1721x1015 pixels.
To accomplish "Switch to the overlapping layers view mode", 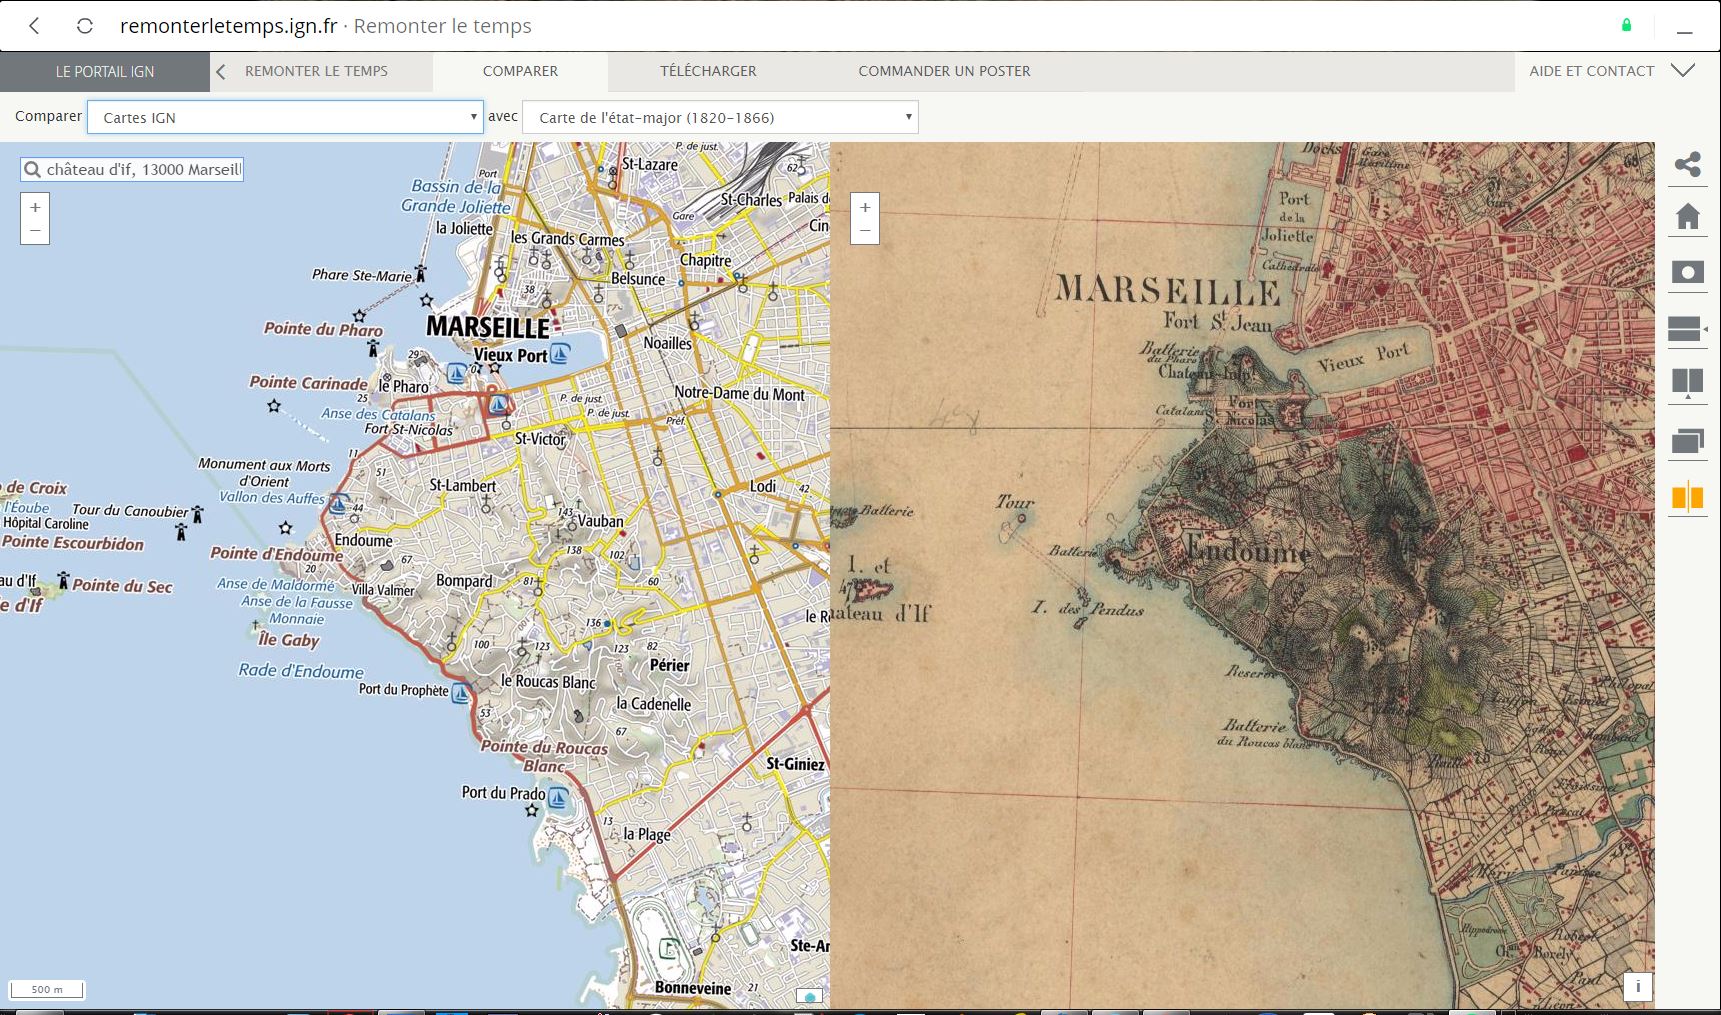I will coord(1687,440).
